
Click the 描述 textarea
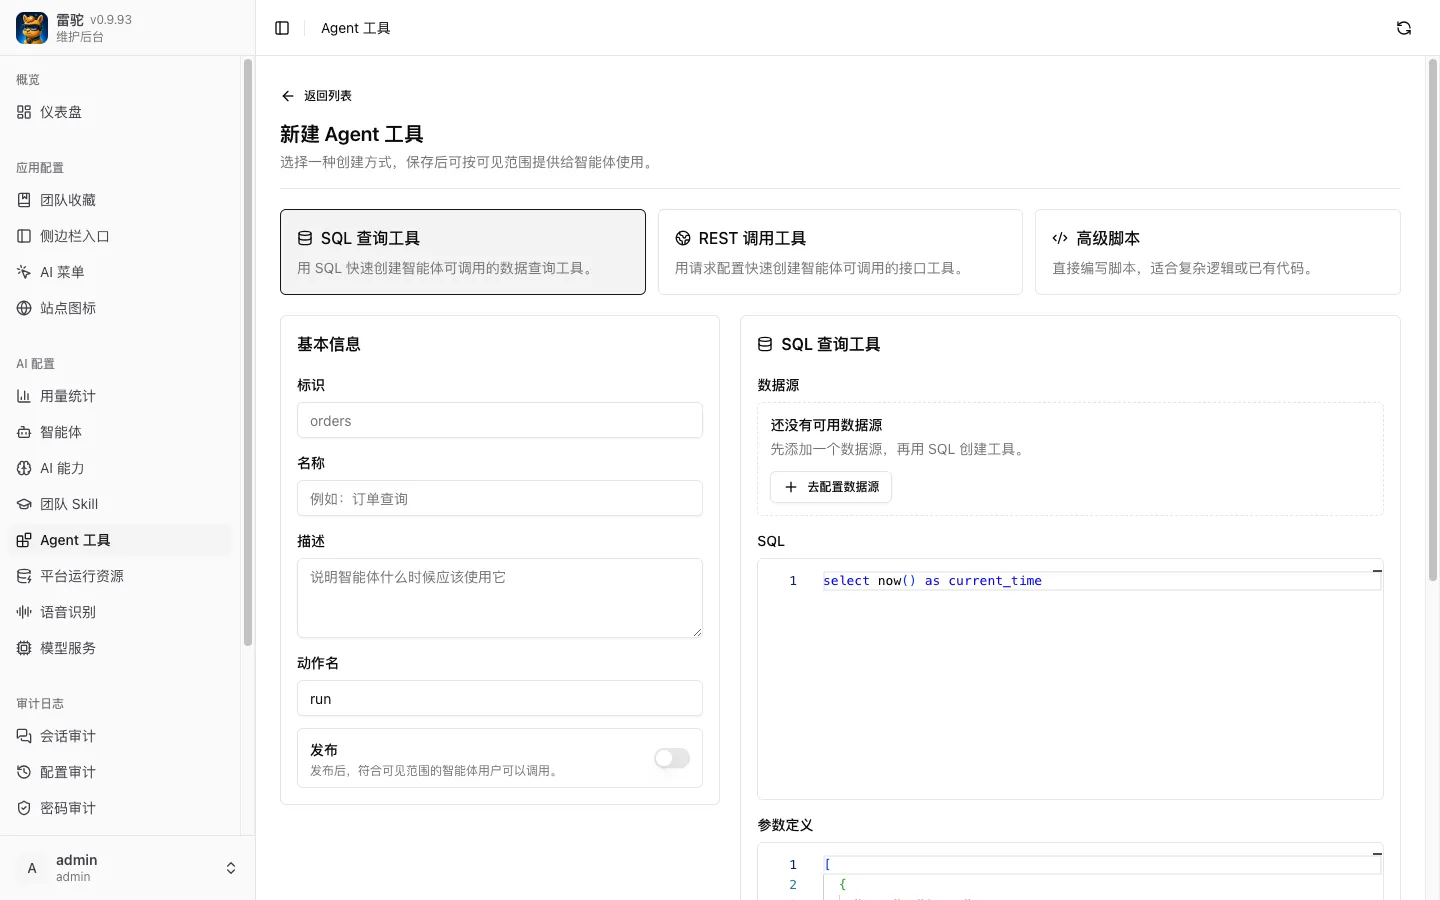[x=500, y=598]
